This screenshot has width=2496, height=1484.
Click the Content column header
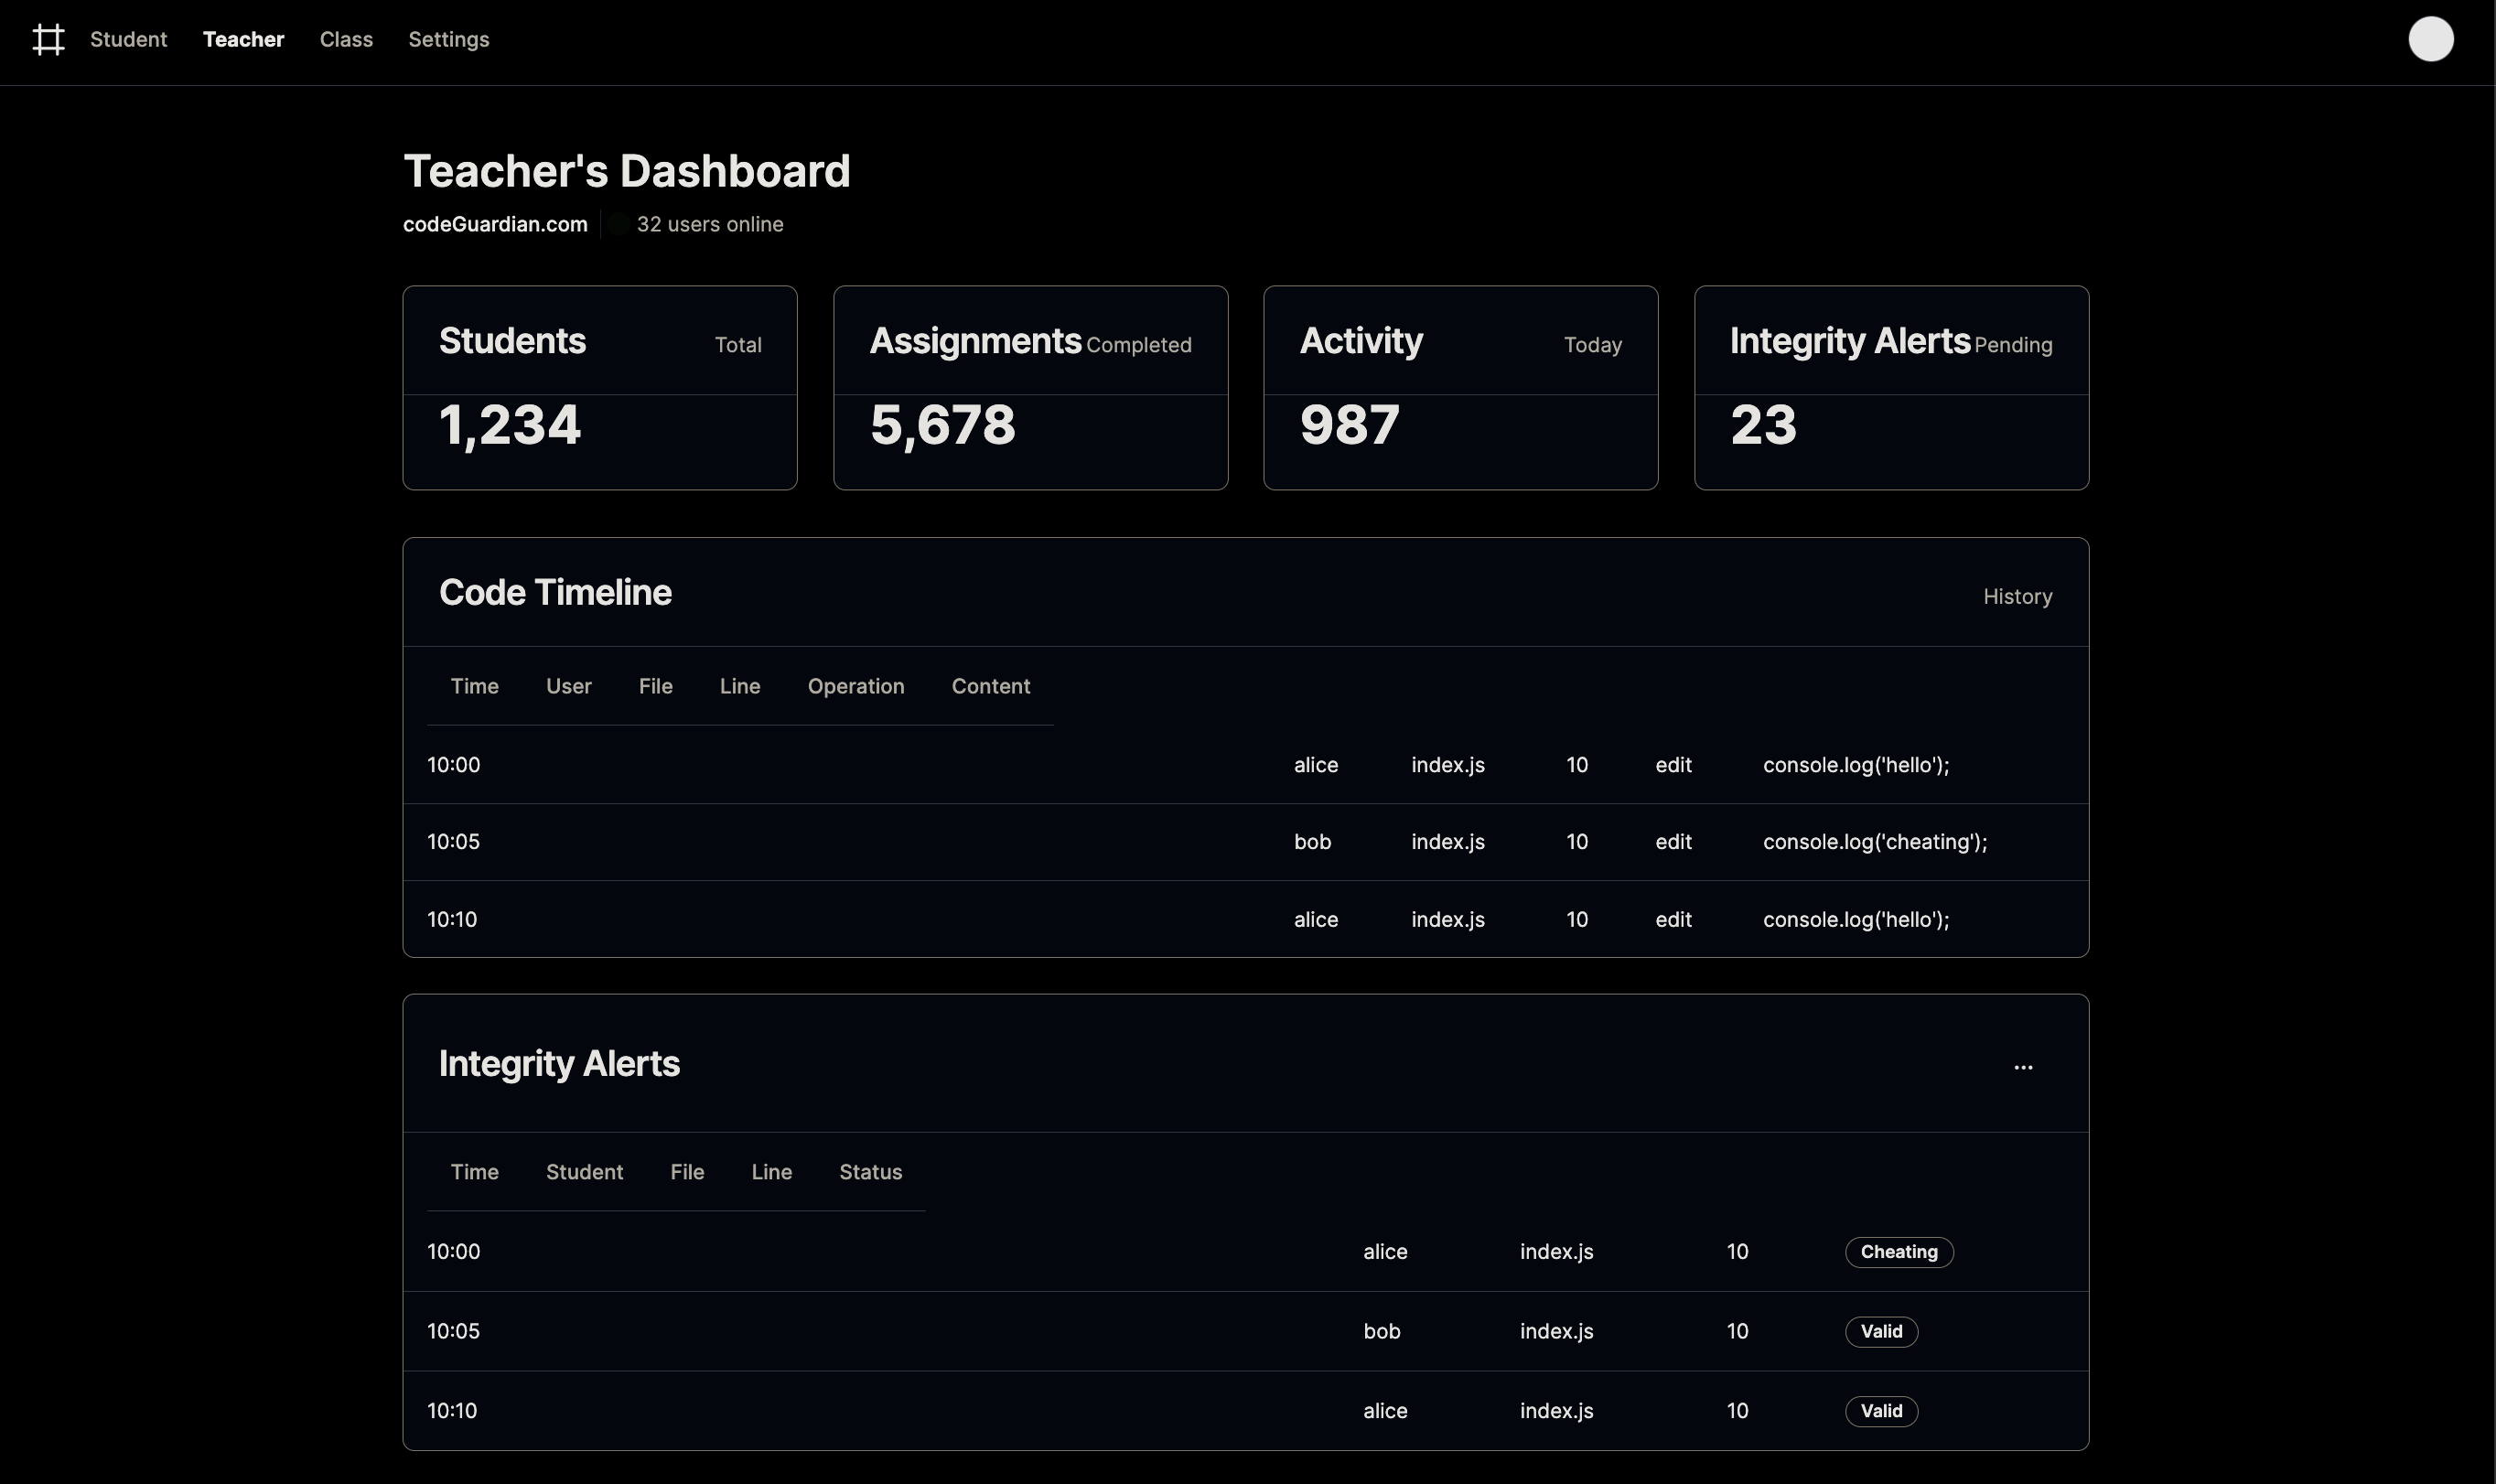pyautogui.click(x=990, y=687)
